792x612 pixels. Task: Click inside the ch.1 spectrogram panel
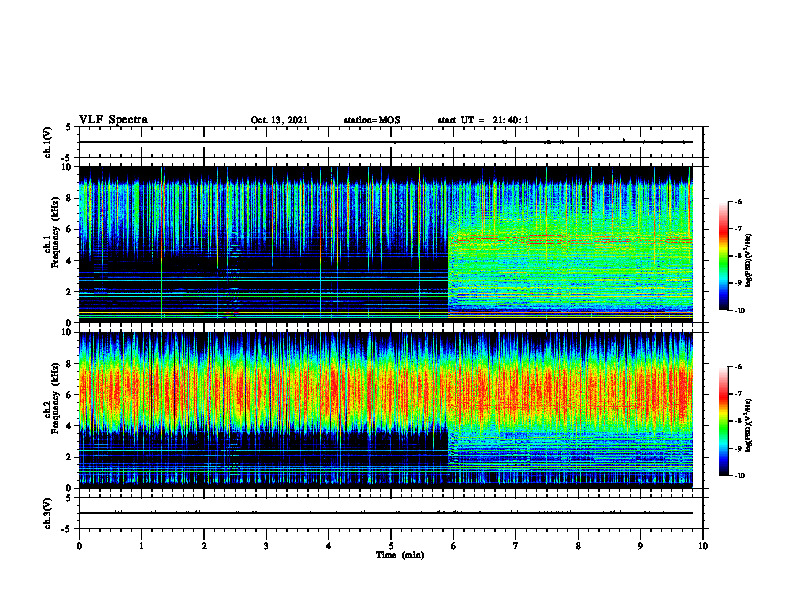(386, 244)
